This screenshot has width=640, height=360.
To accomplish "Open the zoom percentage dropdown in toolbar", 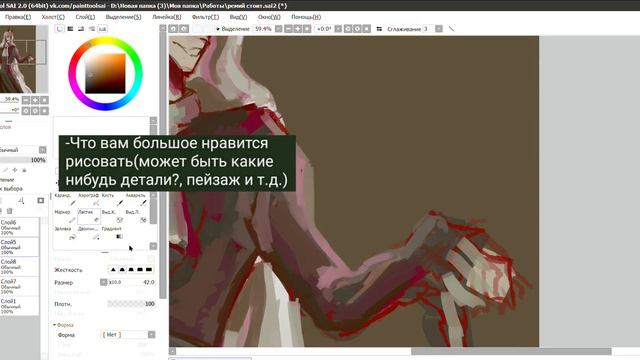I will [278, 29].
